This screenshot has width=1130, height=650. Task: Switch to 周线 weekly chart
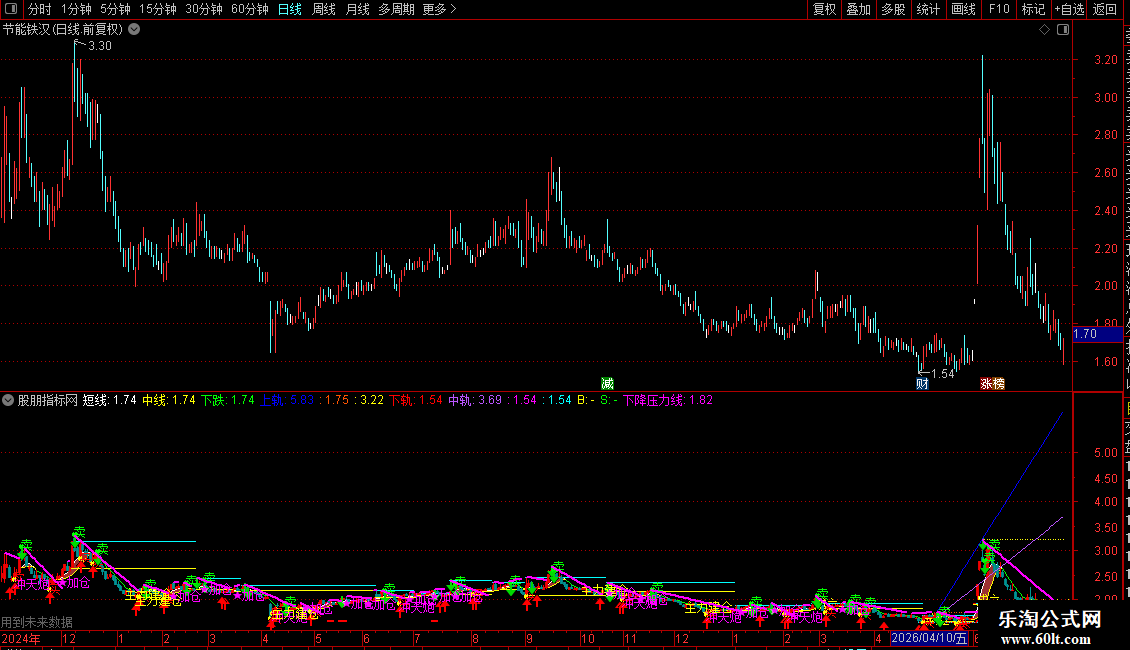(x=324, y=9)
